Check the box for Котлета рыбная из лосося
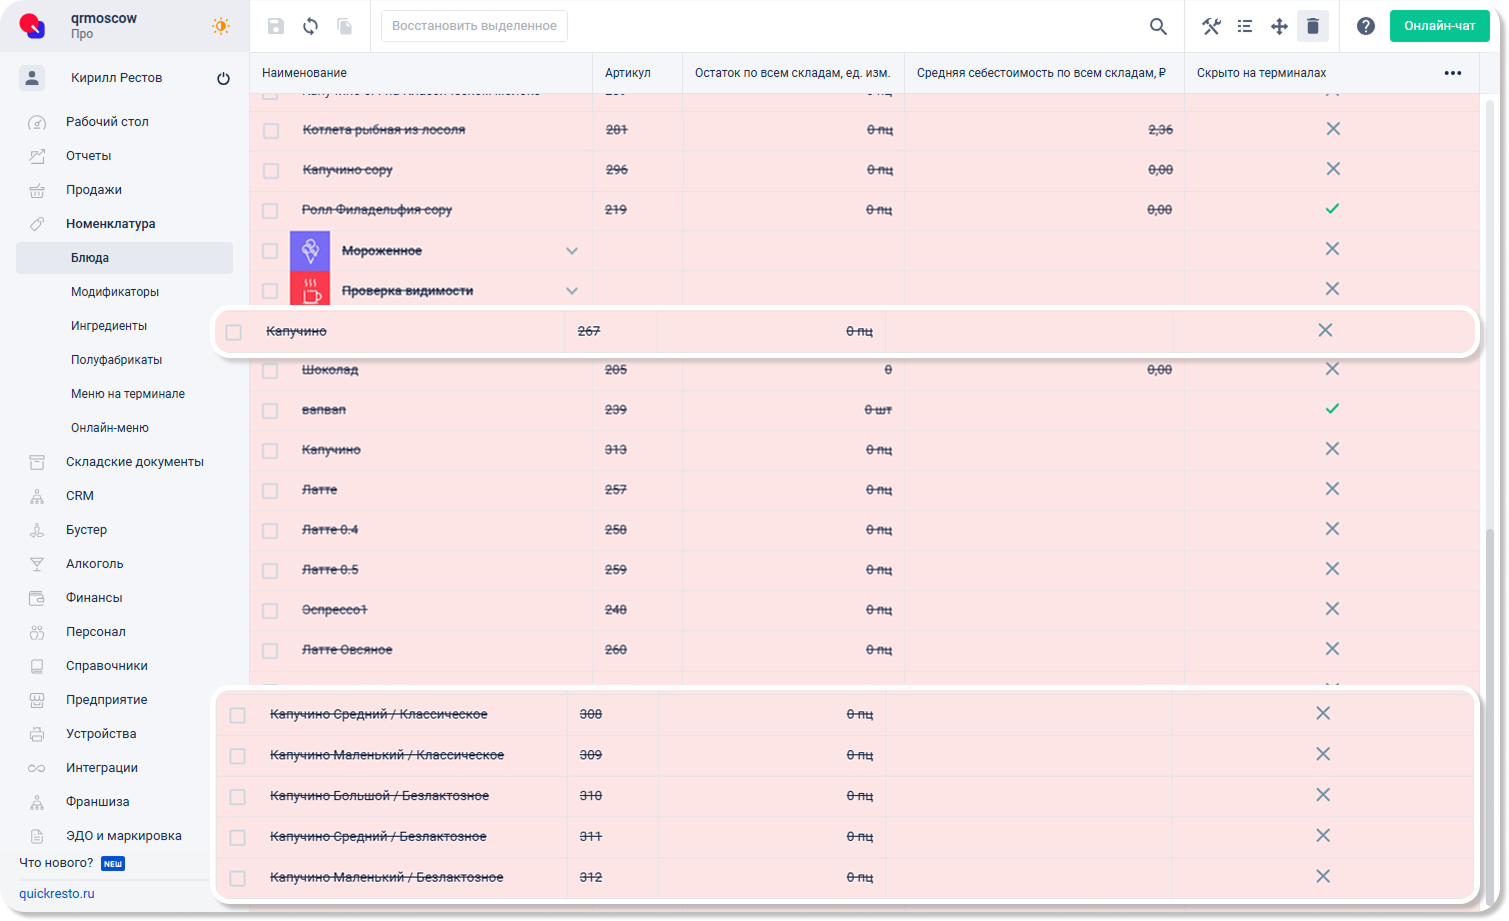The width and height of the screenshot is (1509, 921). point(271,131)
